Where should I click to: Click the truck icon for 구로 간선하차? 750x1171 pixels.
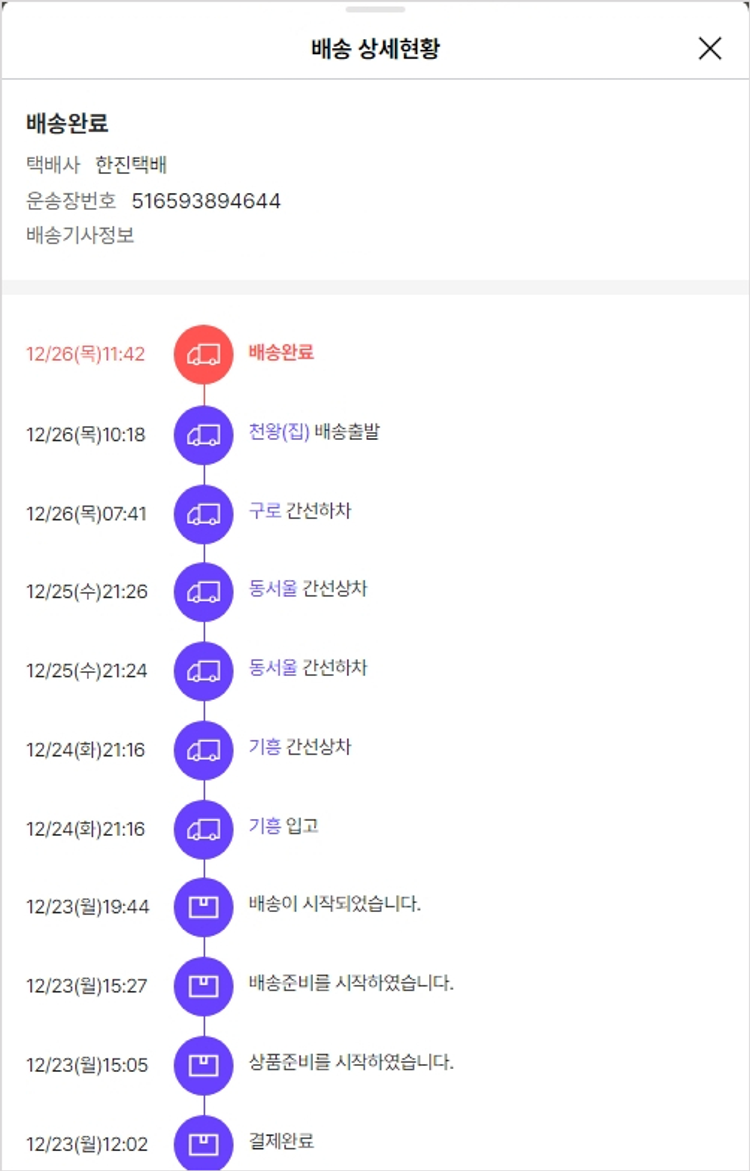(x=204, y=514)
